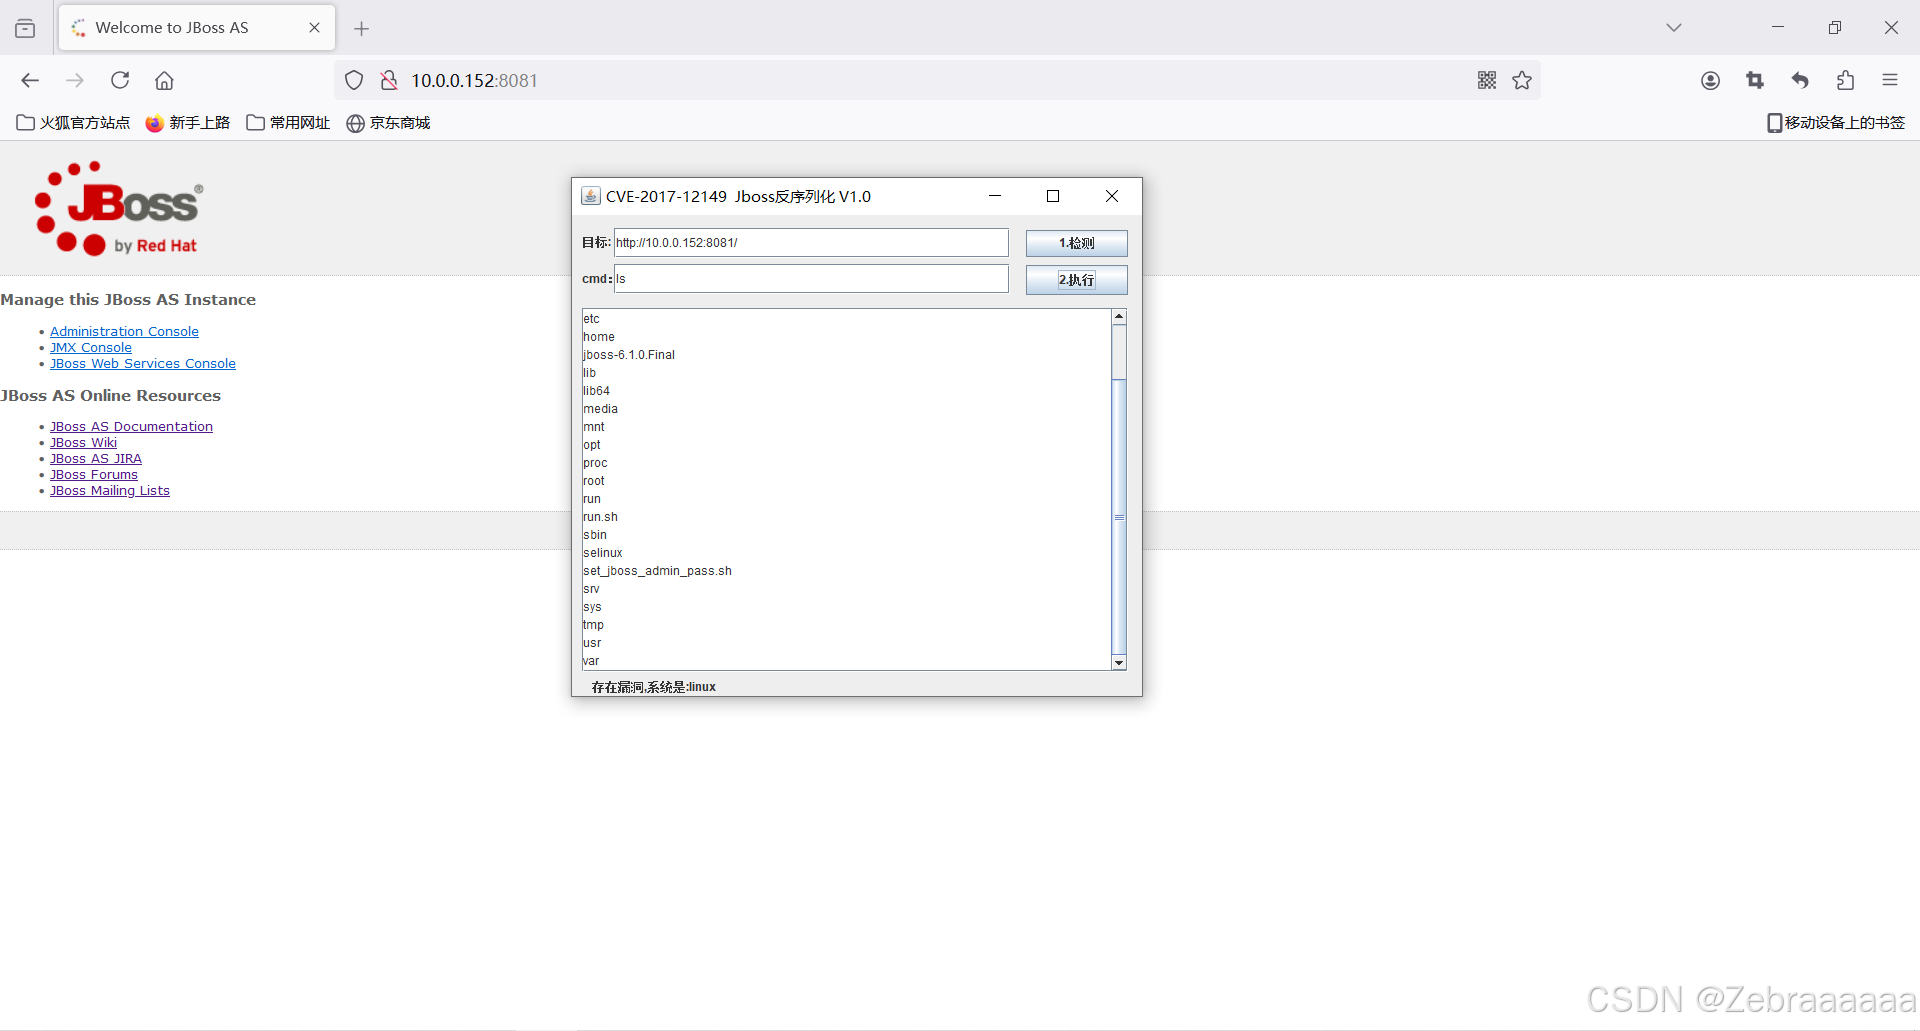
Task: Open 移动设备上的书签 mobile bookmarks
Action: coord(1836,123)
